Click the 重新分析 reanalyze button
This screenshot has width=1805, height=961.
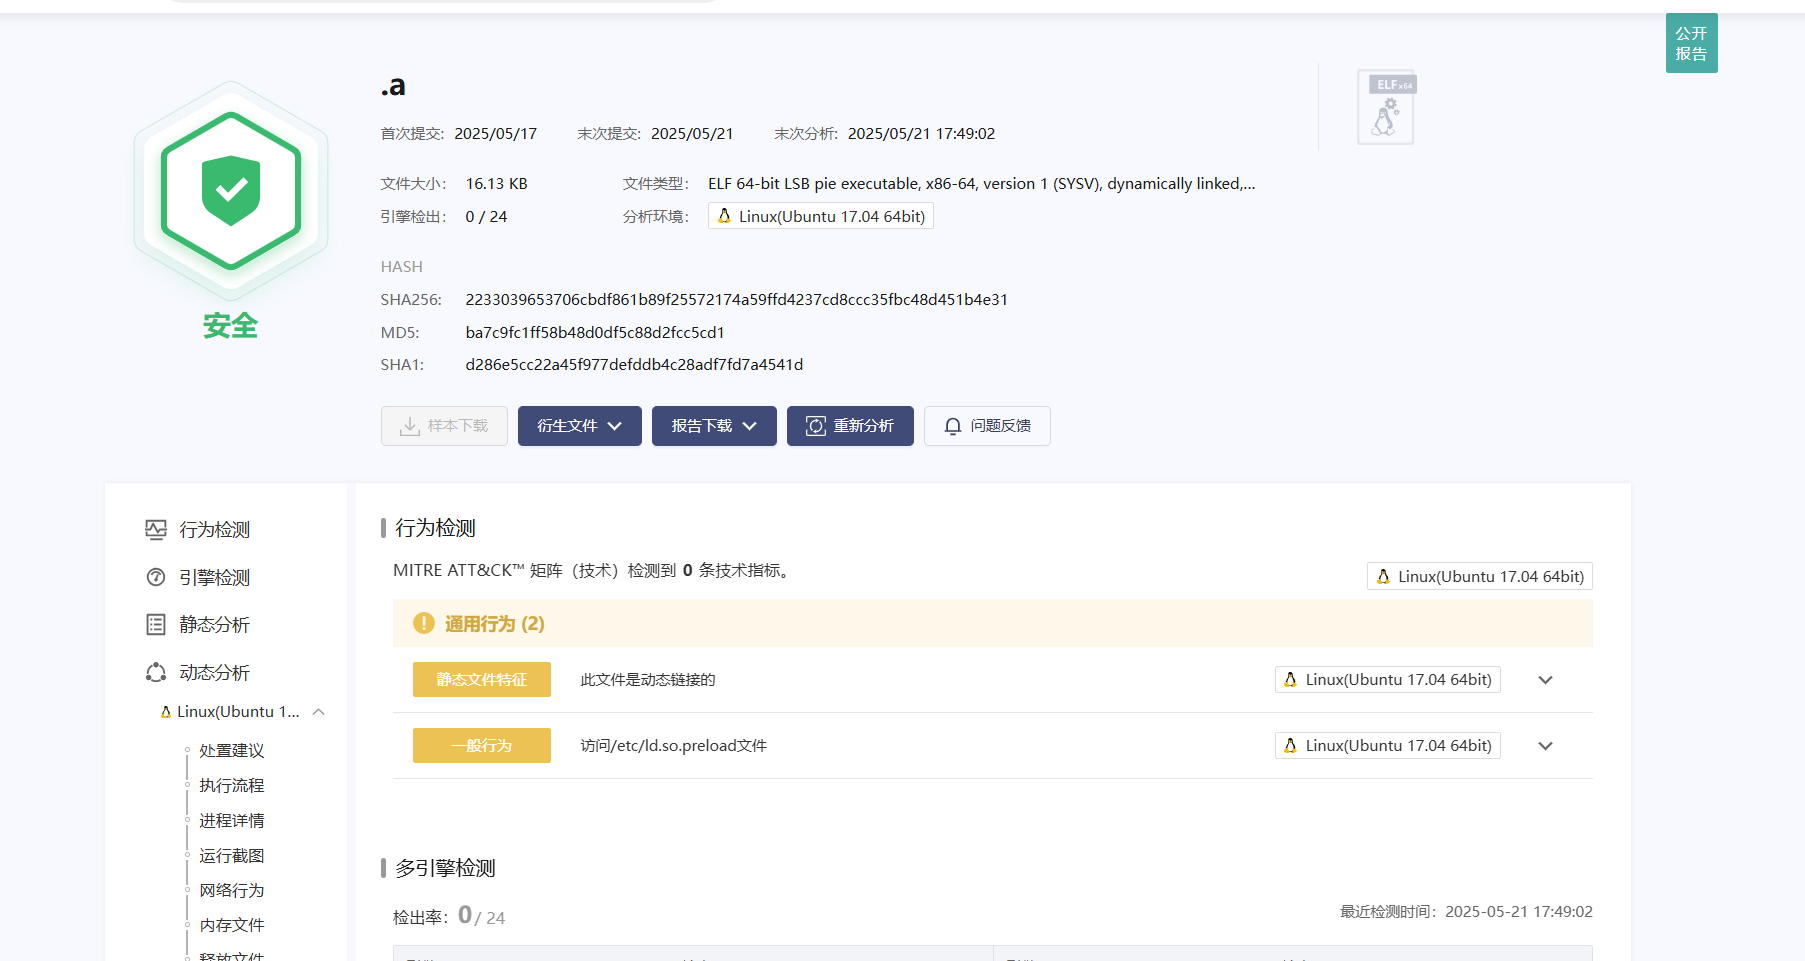tap(850, 426)
